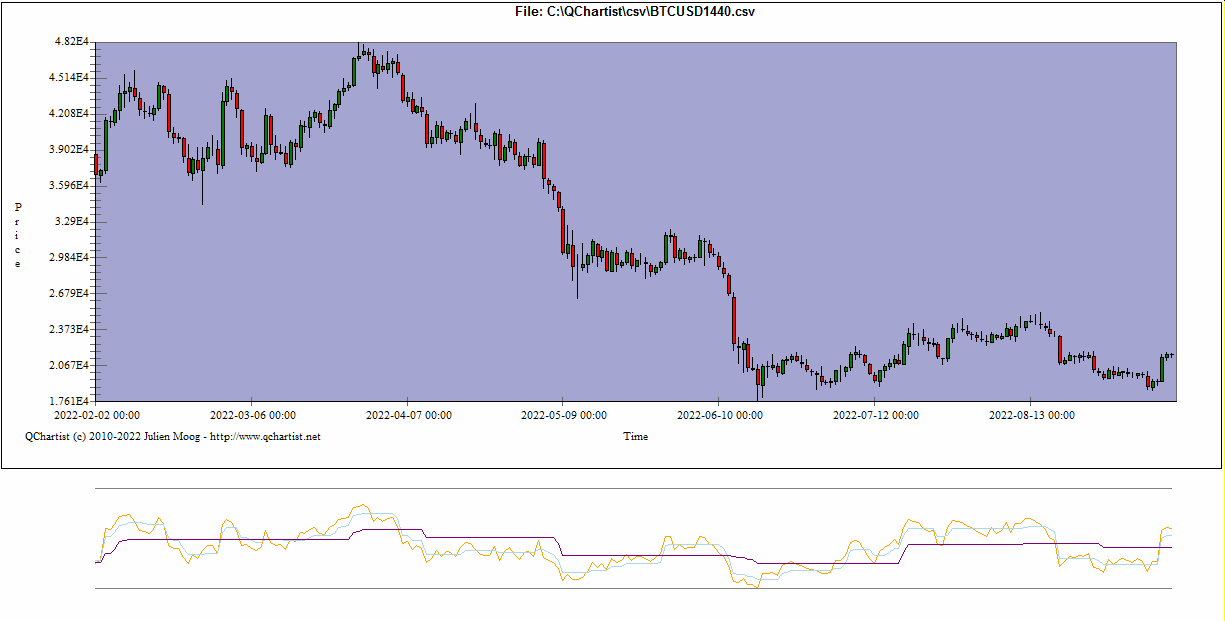
Task: Click the 2022-02-02 00:00 date label
Action: [96, 414]
